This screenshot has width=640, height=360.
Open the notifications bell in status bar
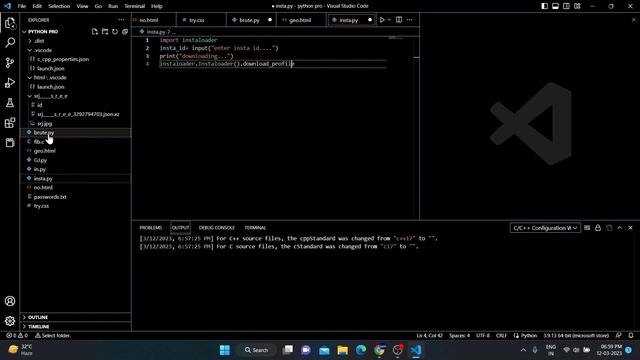click(x=631, y=336)
